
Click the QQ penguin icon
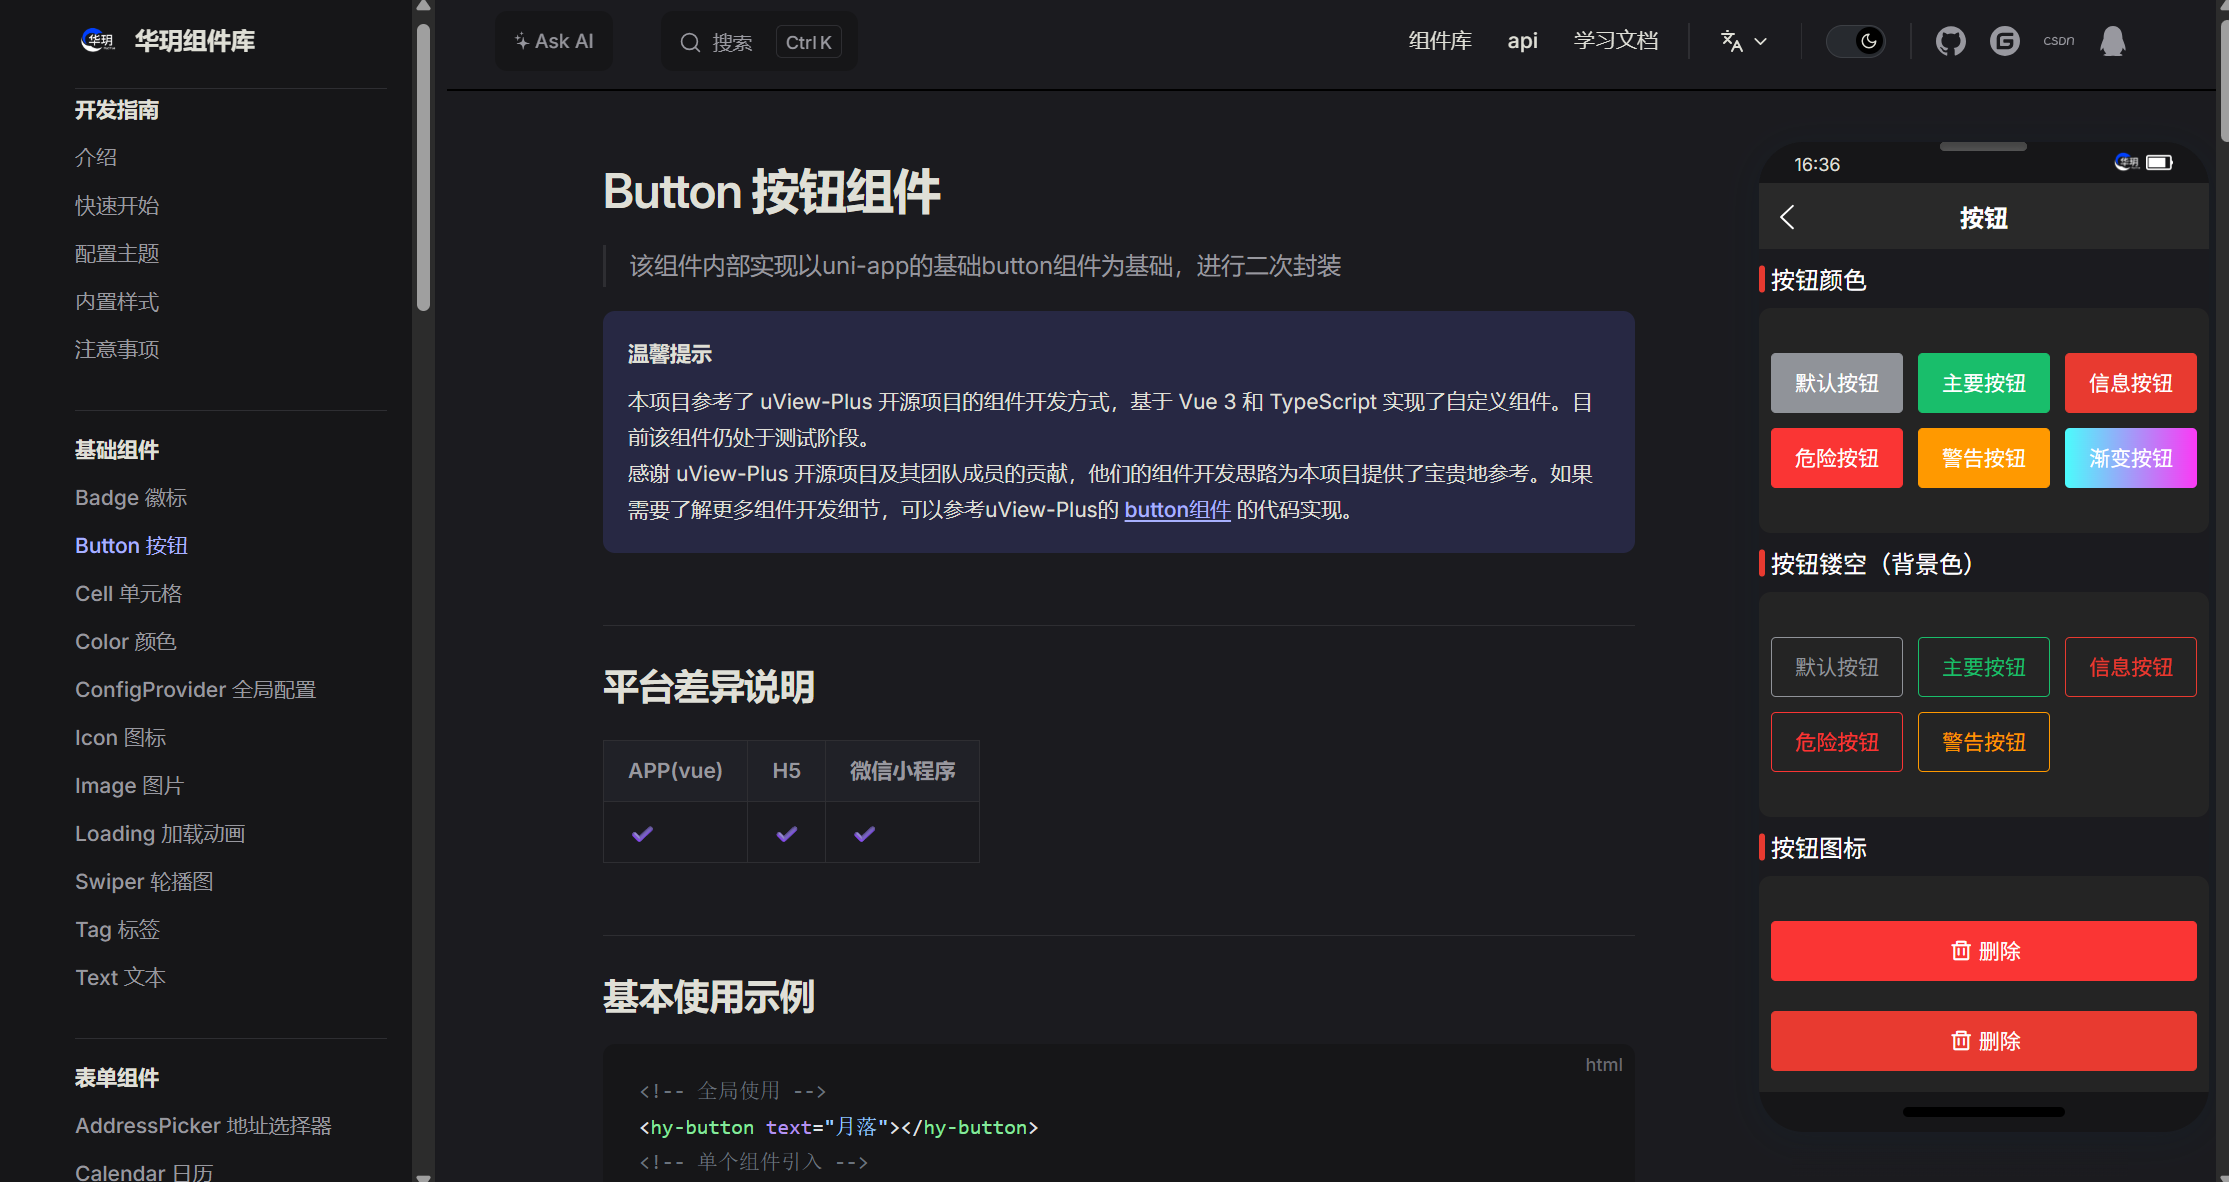[2112, 41]
